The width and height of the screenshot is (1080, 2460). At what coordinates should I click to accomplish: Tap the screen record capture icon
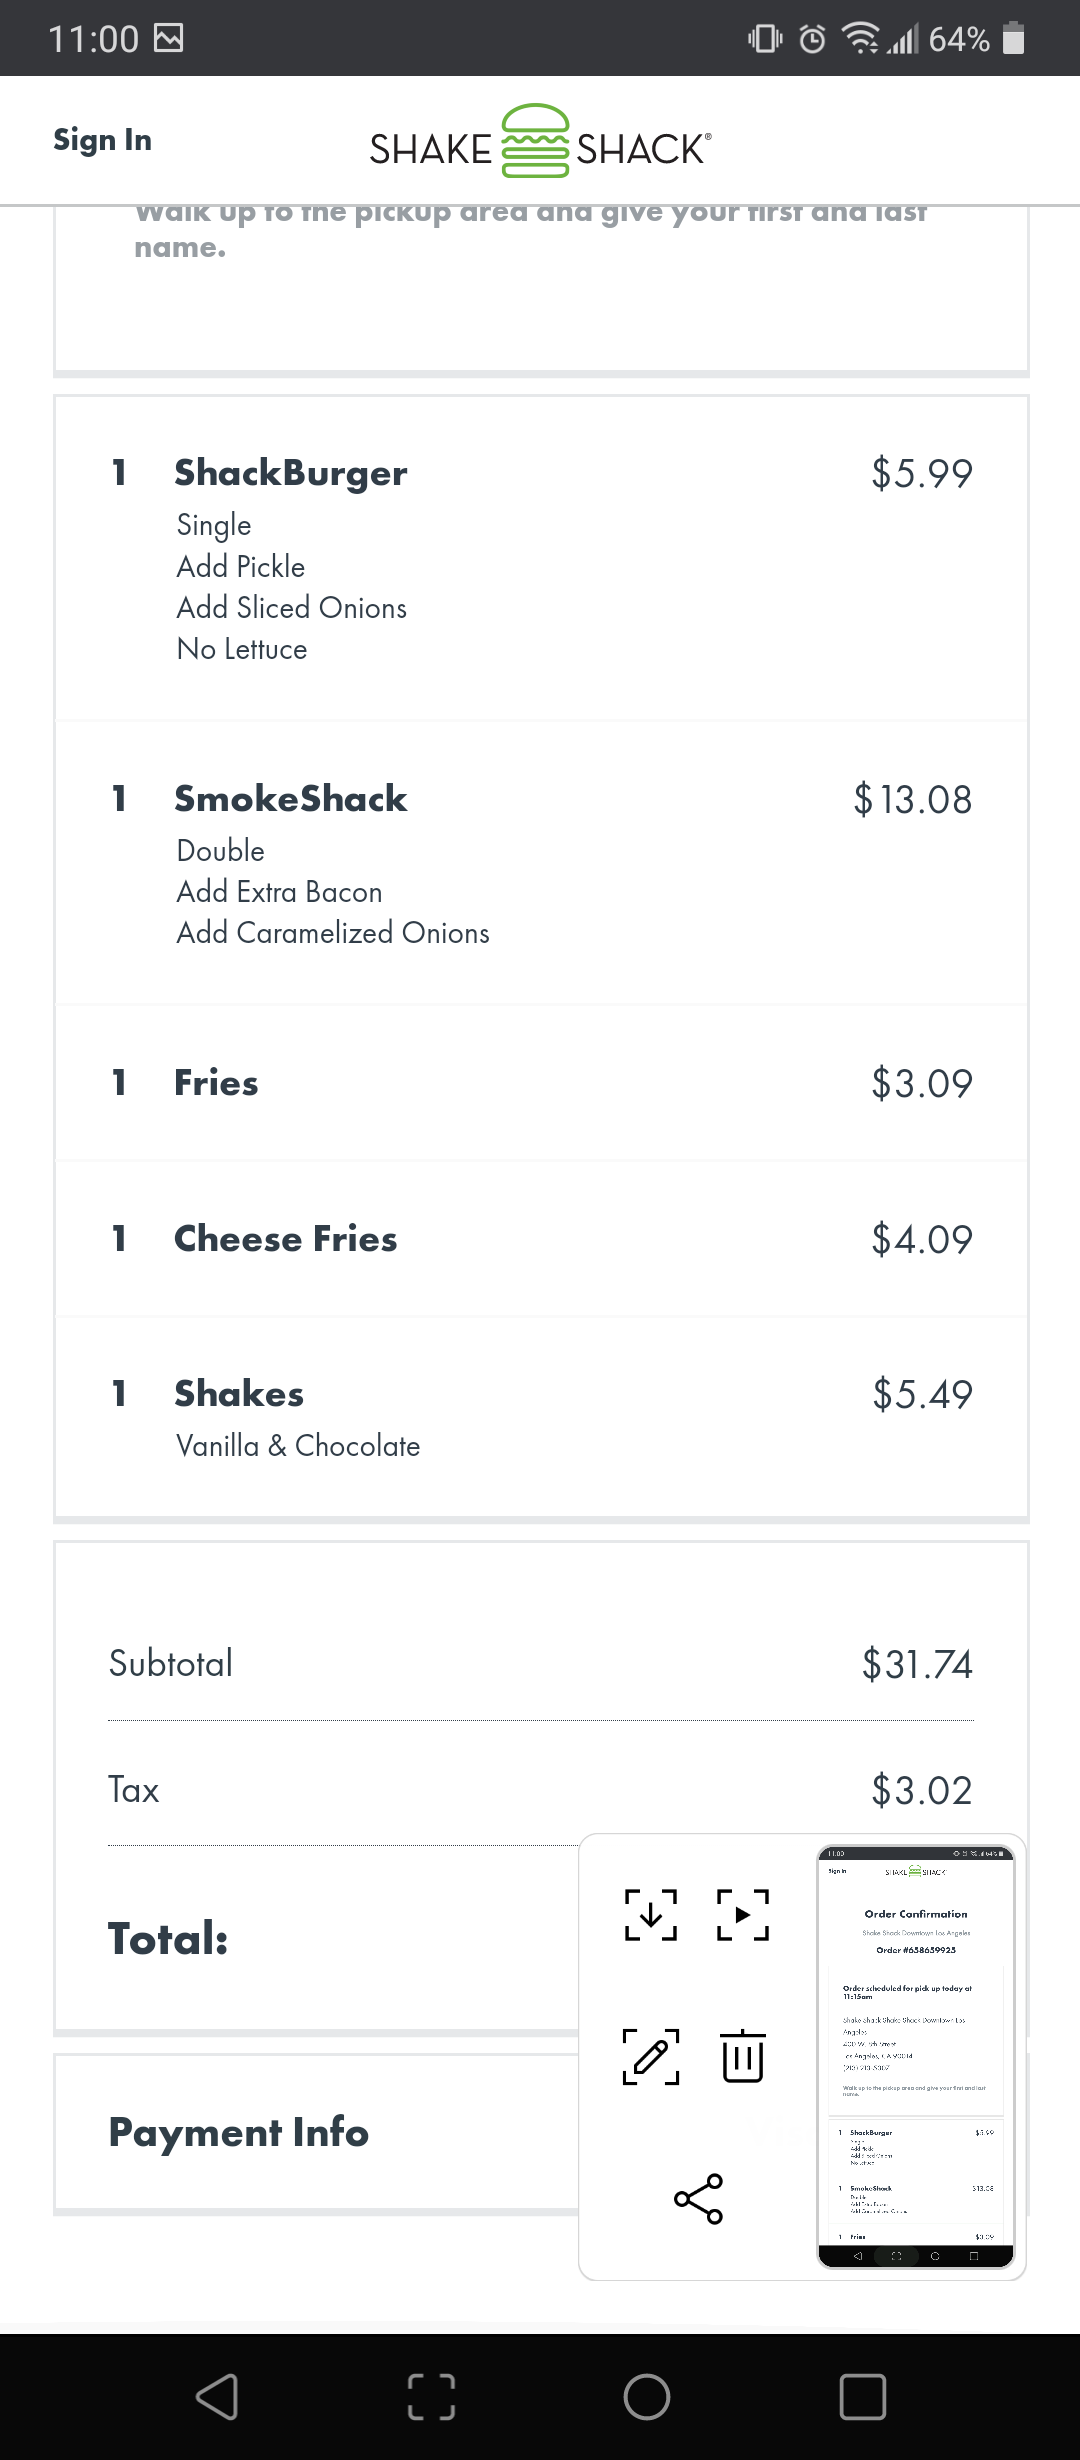[743, 1914]
